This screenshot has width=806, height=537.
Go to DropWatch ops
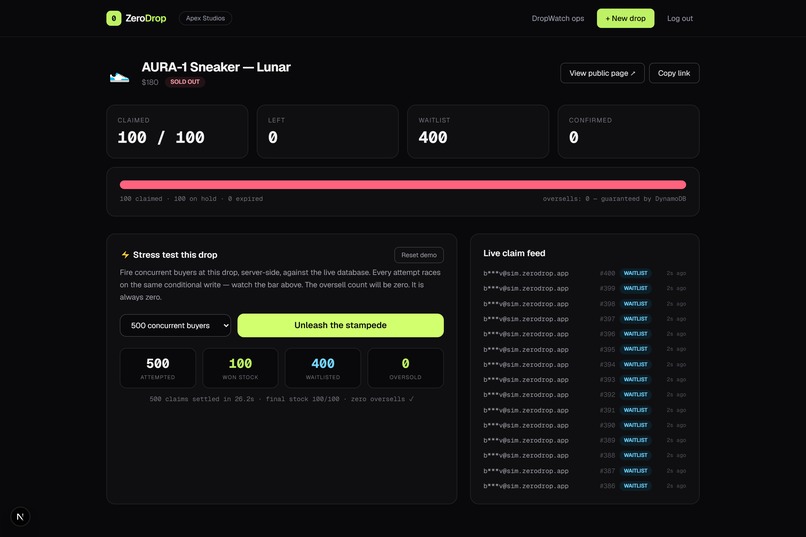point(558,18)
